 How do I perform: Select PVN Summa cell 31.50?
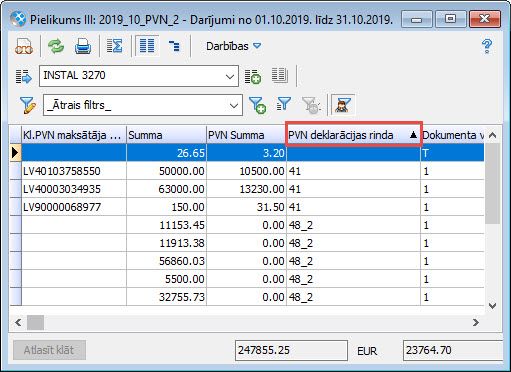tap(246, 207)
